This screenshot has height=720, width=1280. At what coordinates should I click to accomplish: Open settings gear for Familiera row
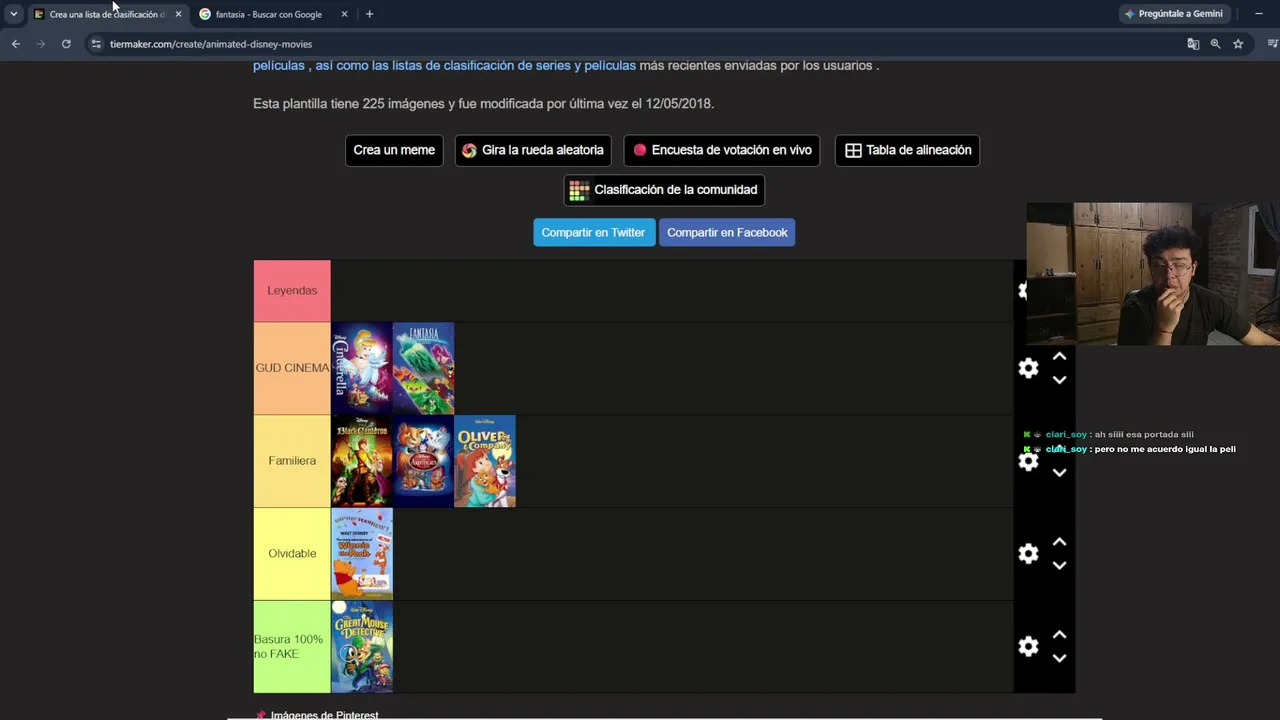(x=1028, y=461)
